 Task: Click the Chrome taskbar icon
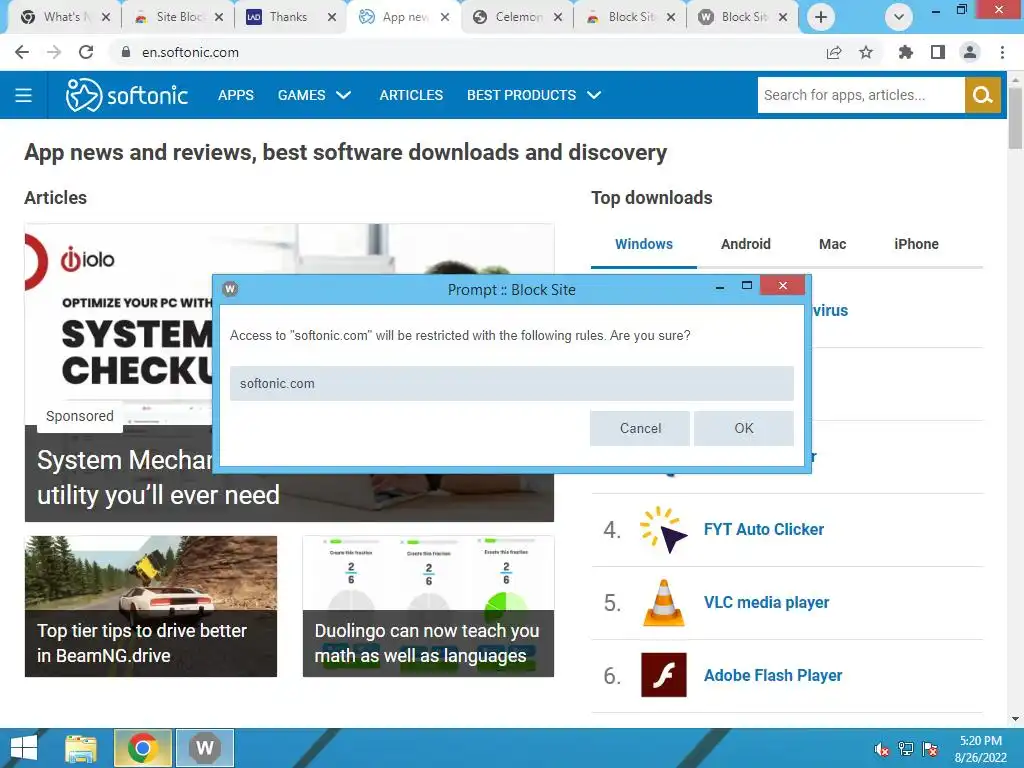tap(143, 748)
